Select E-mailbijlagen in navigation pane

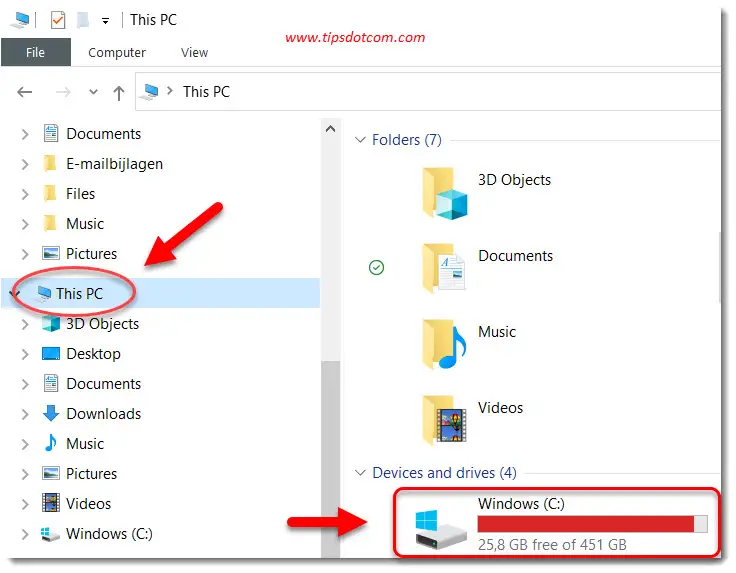pyautogui.click(x=115, y=164)
